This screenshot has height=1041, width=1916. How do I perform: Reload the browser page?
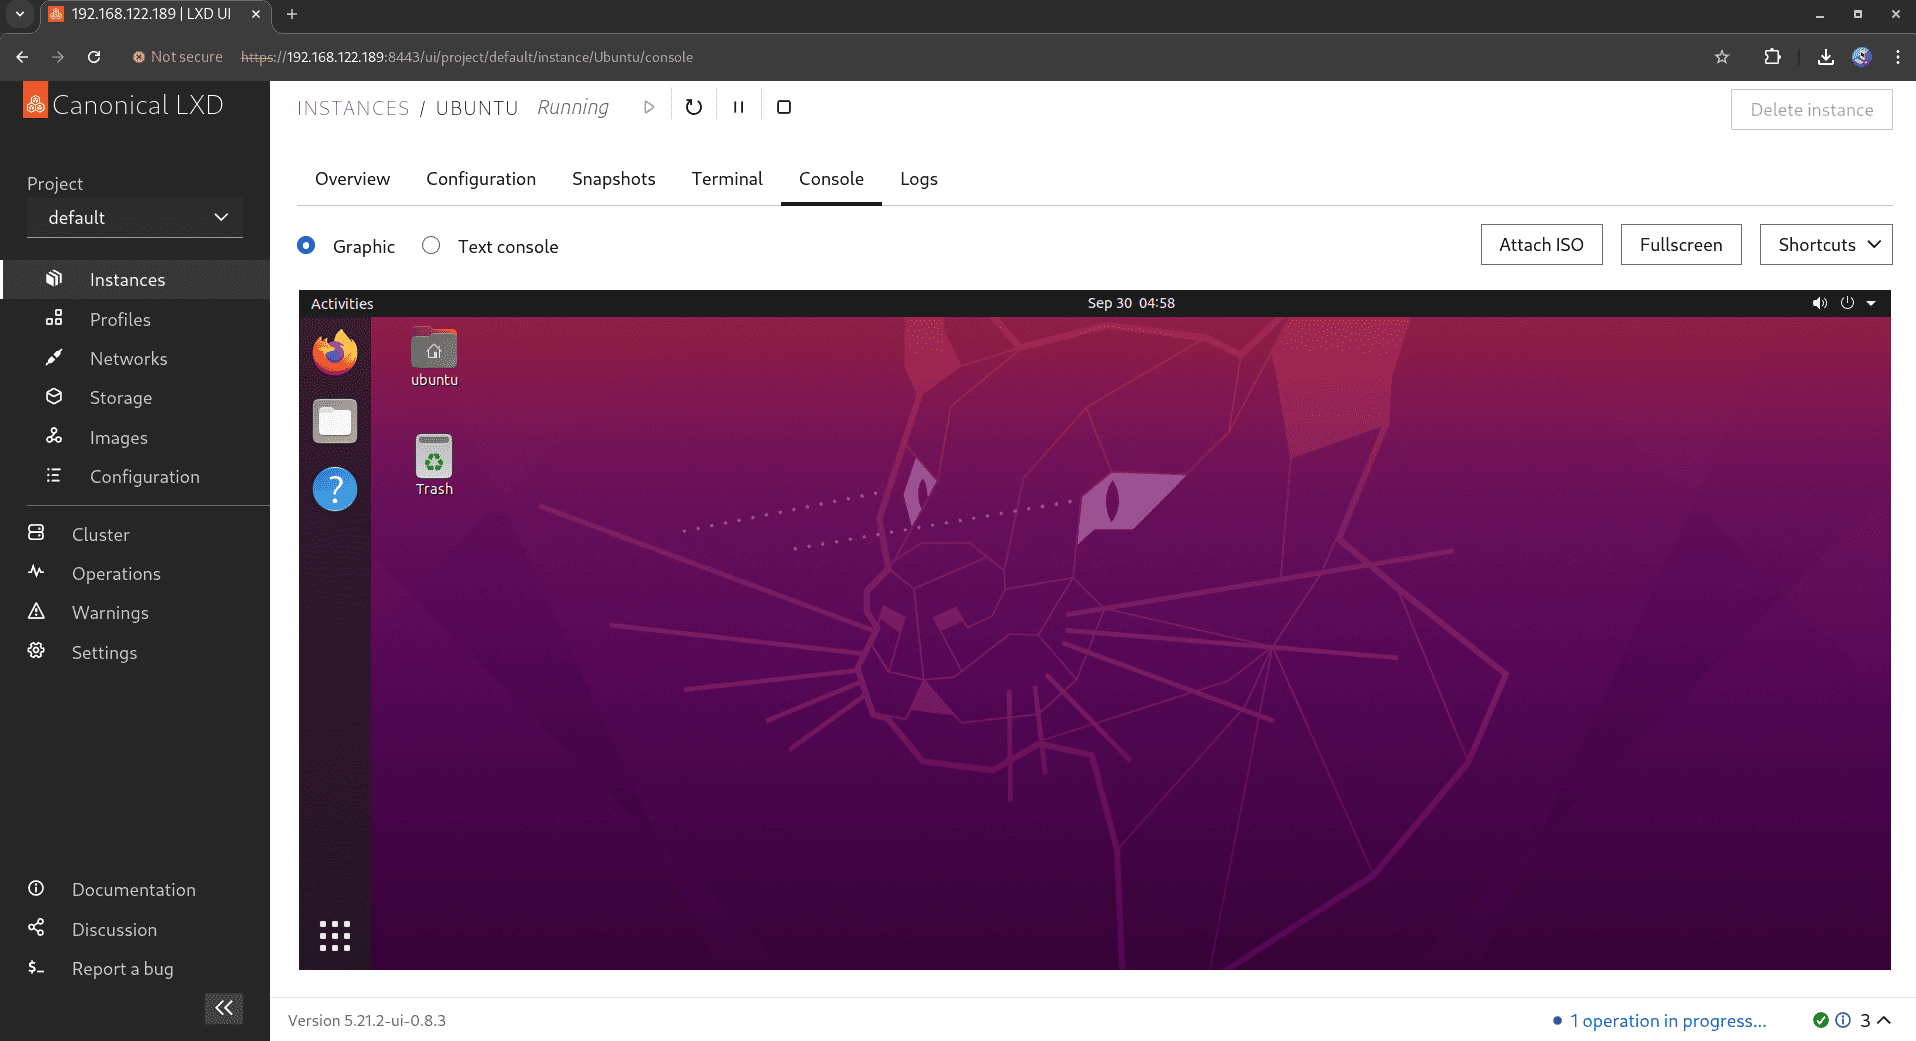(x=94, y=57)
